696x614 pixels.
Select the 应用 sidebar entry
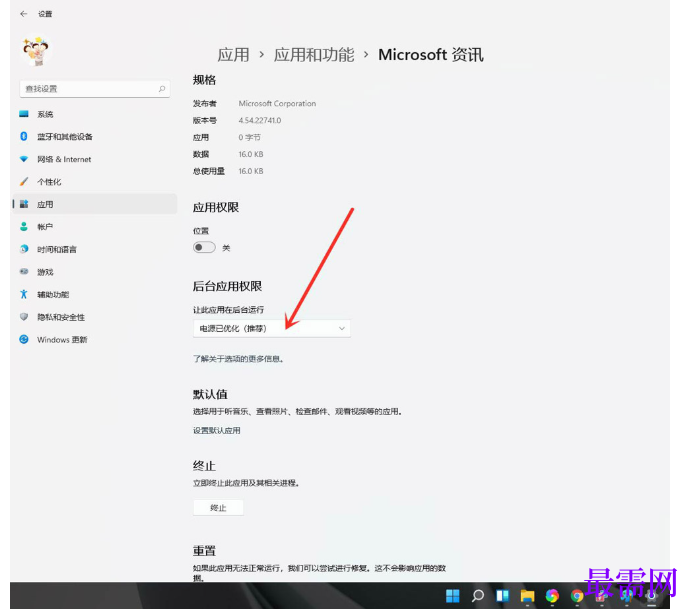pyautogui.click(x=94, y=204)
